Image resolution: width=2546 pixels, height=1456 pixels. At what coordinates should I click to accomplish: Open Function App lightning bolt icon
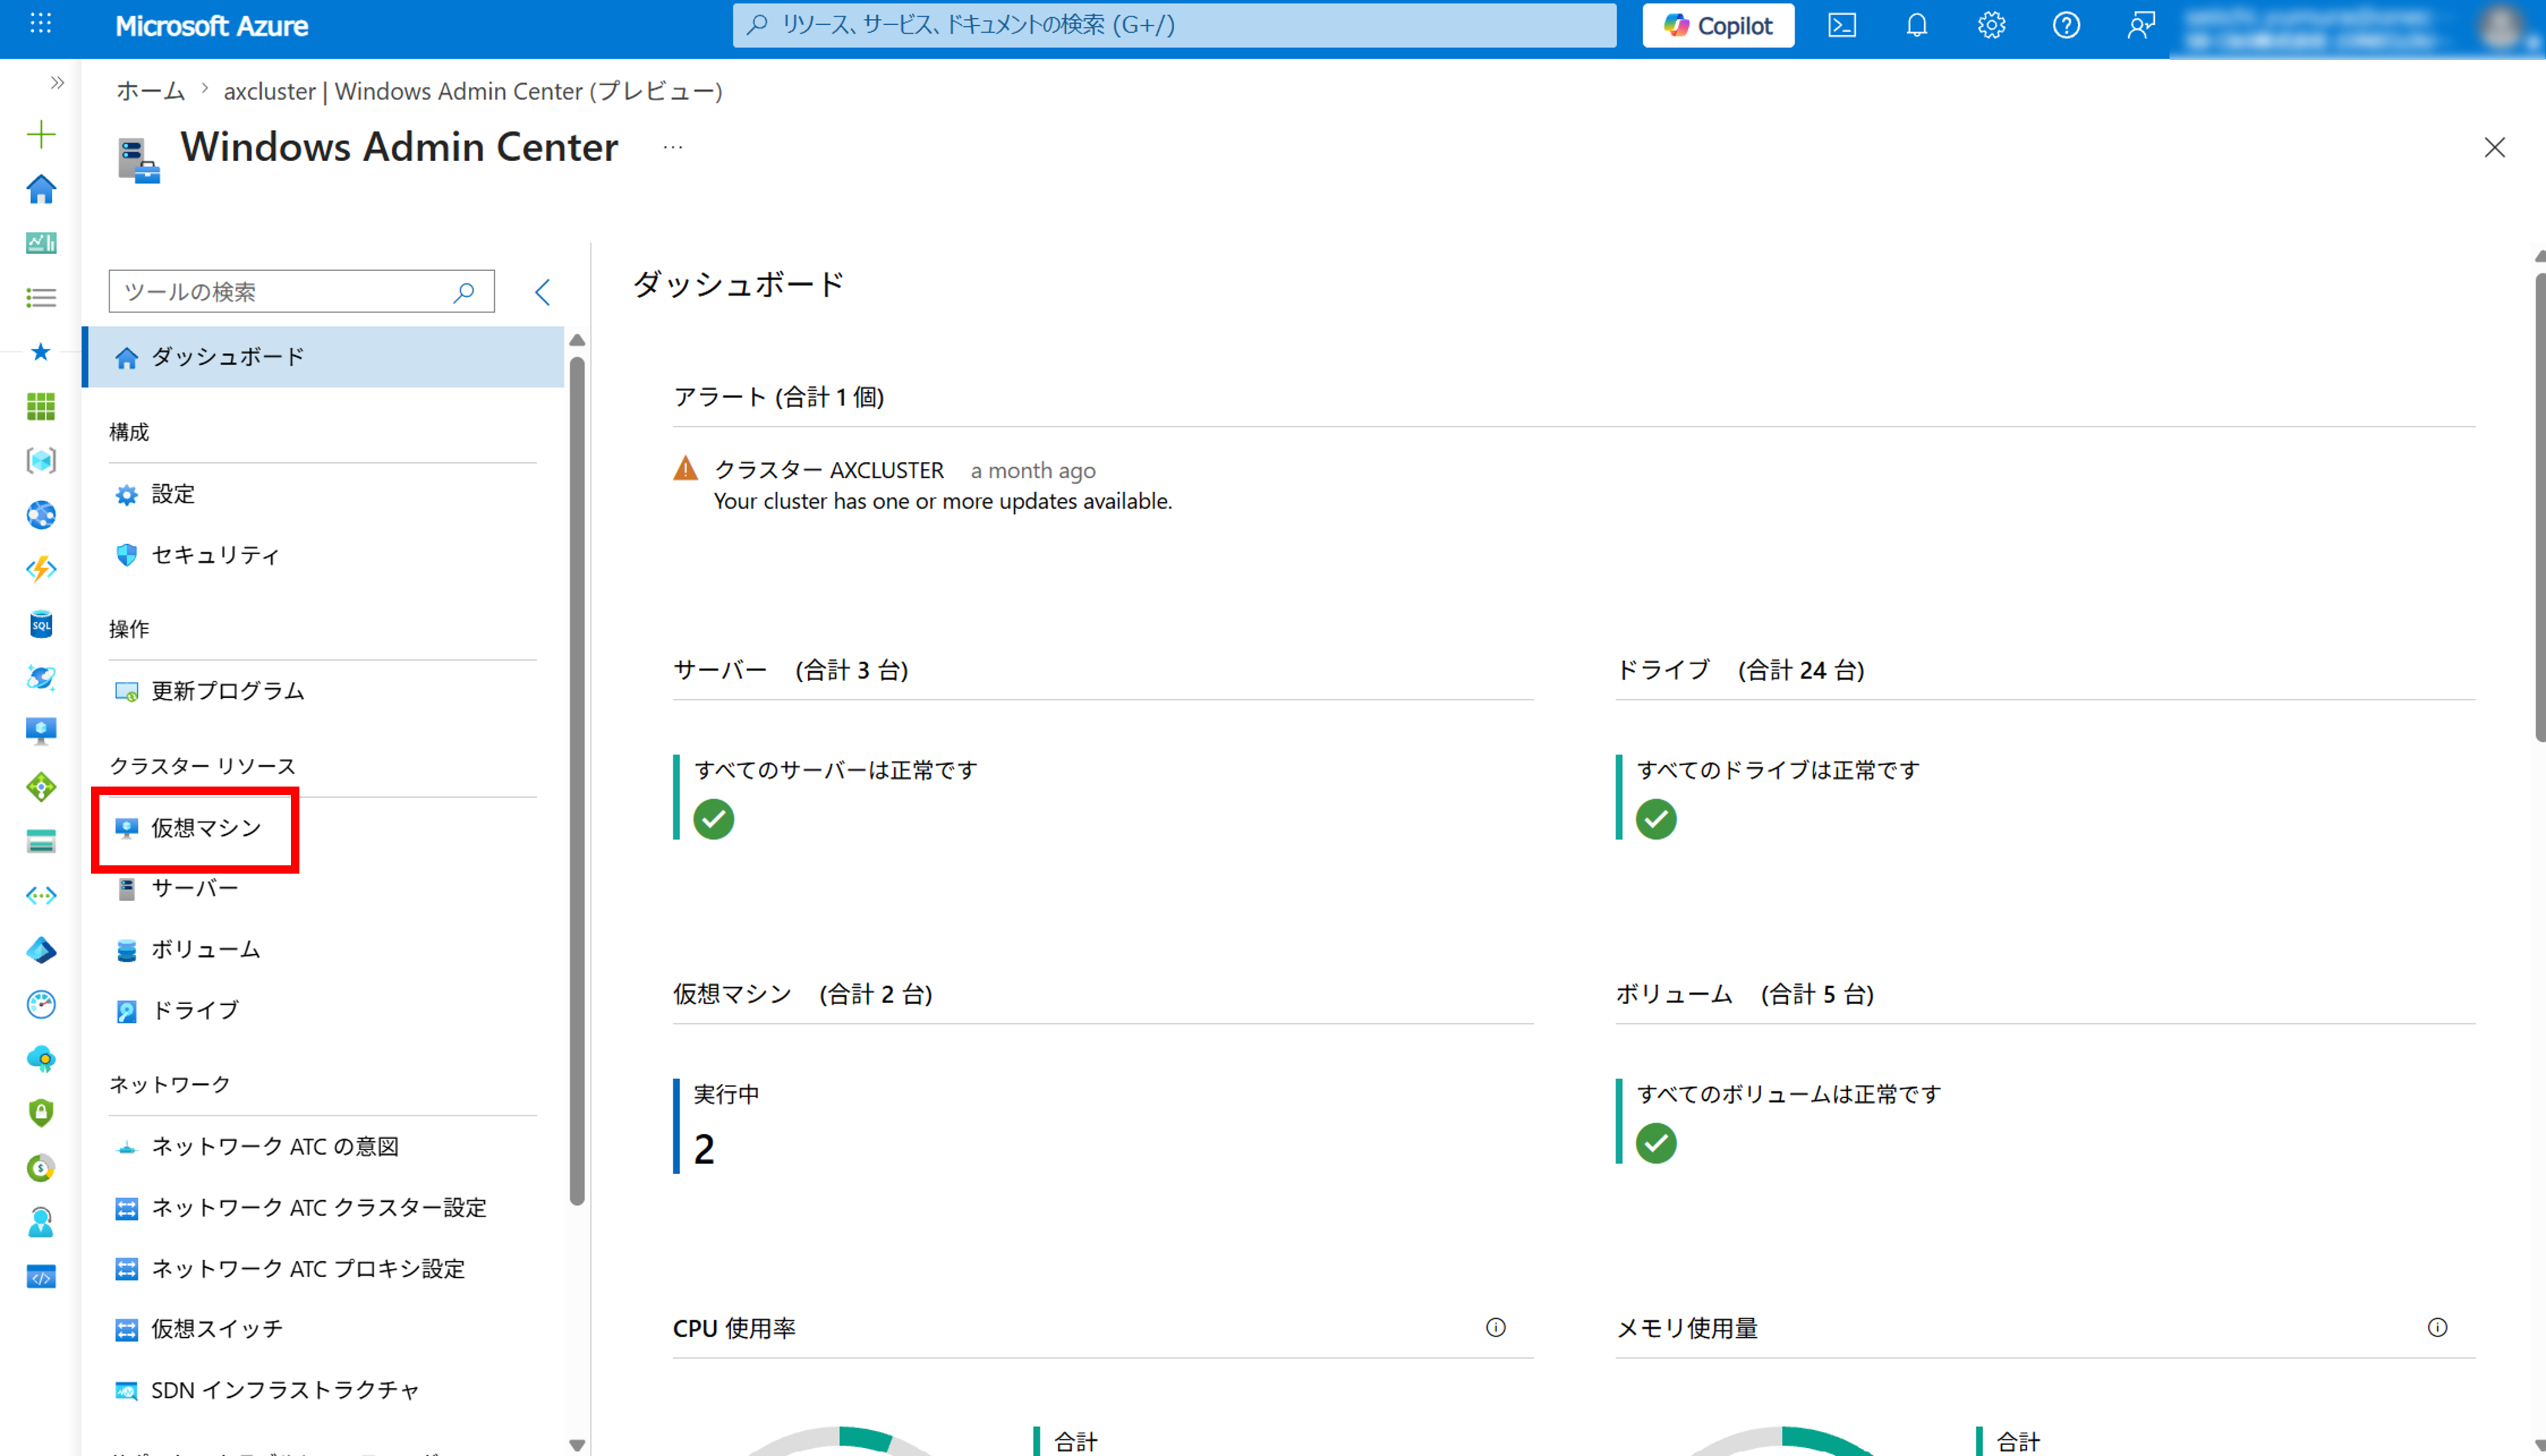coord(41,569)
